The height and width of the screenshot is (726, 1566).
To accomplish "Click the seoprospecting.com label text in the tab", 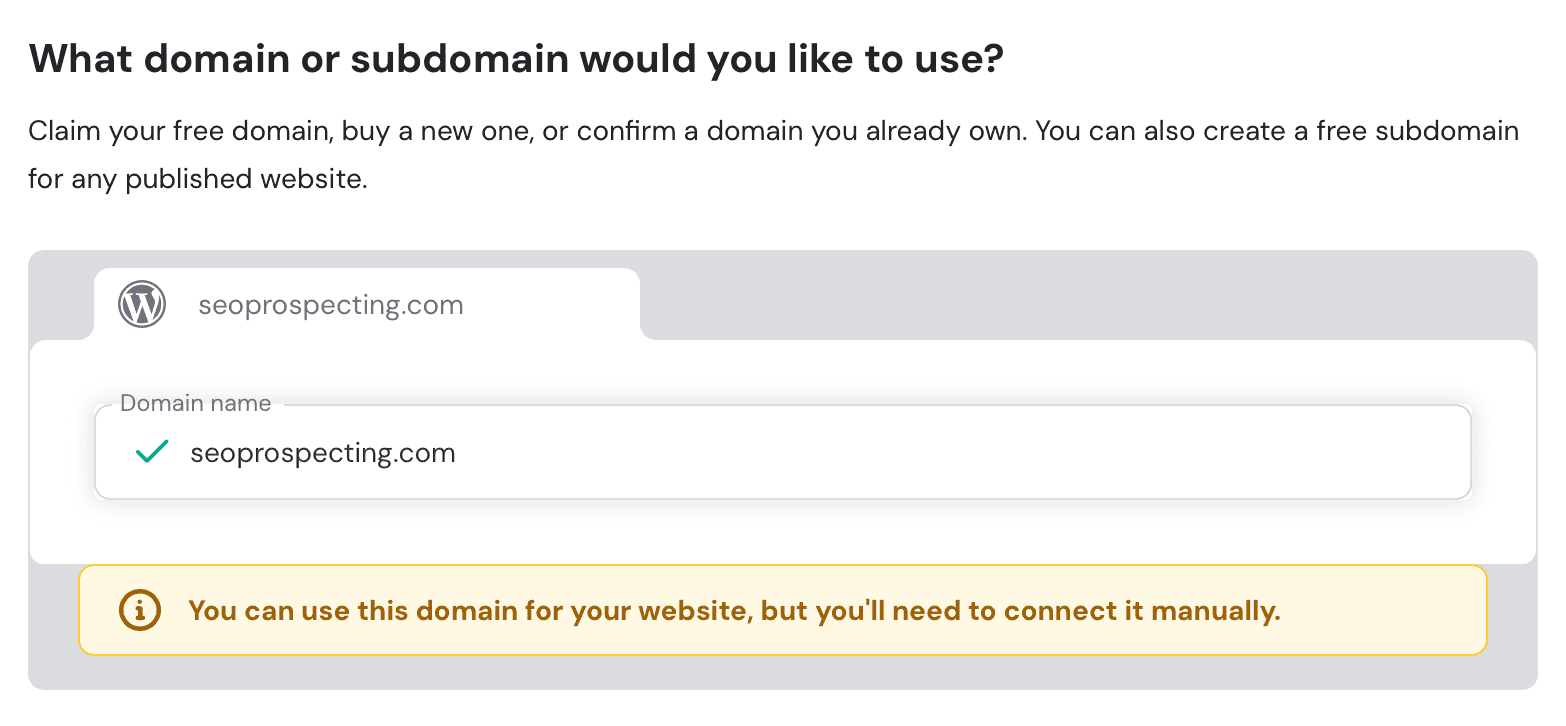I will tap(330, 305).
